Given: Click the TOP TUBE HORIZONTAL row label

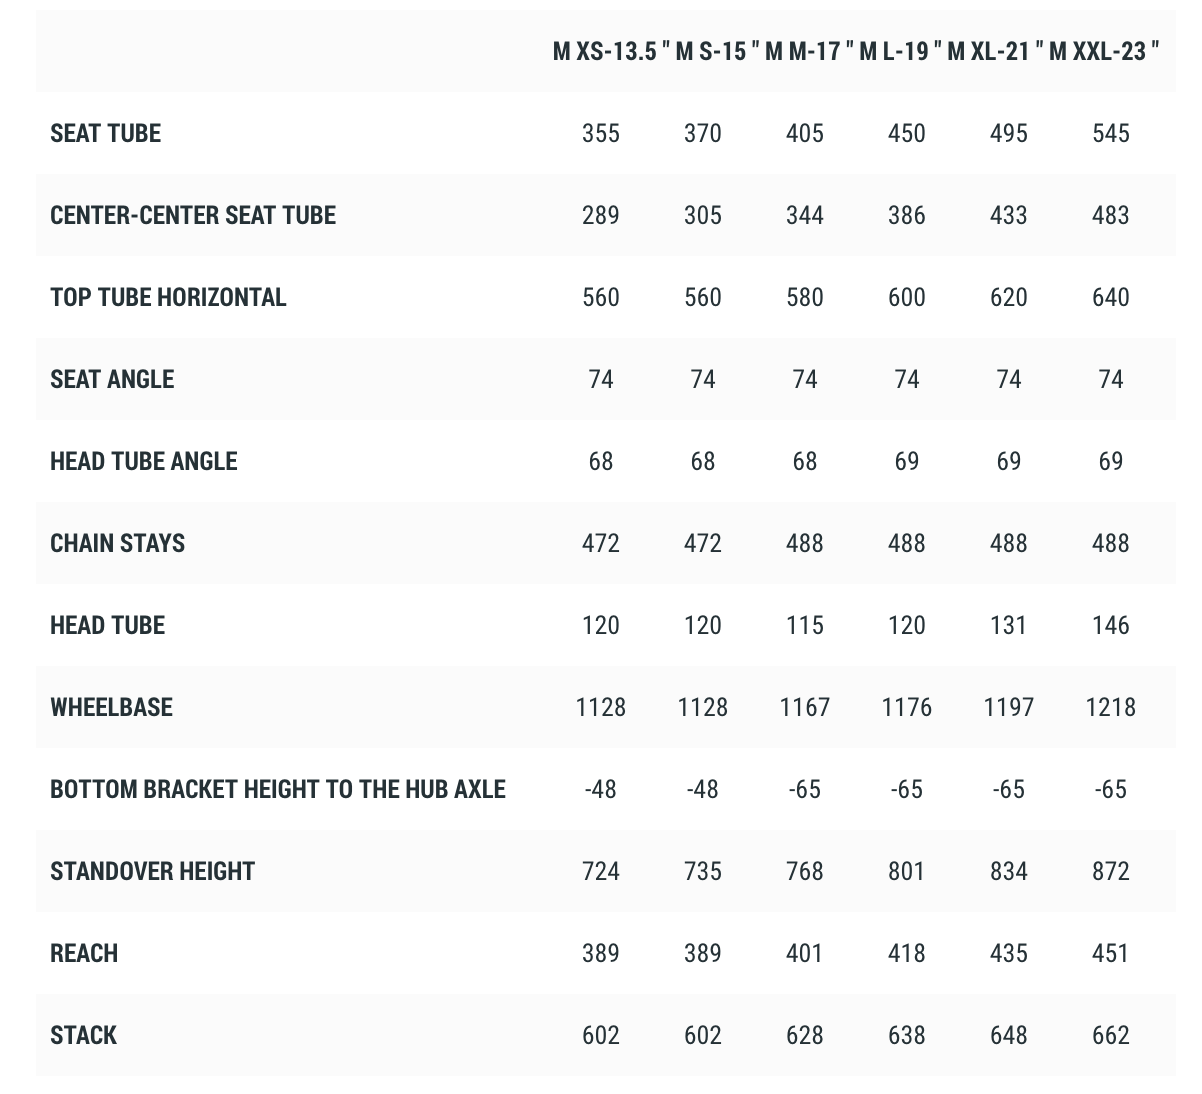Looking at the screenshot, I should (168, 297).
